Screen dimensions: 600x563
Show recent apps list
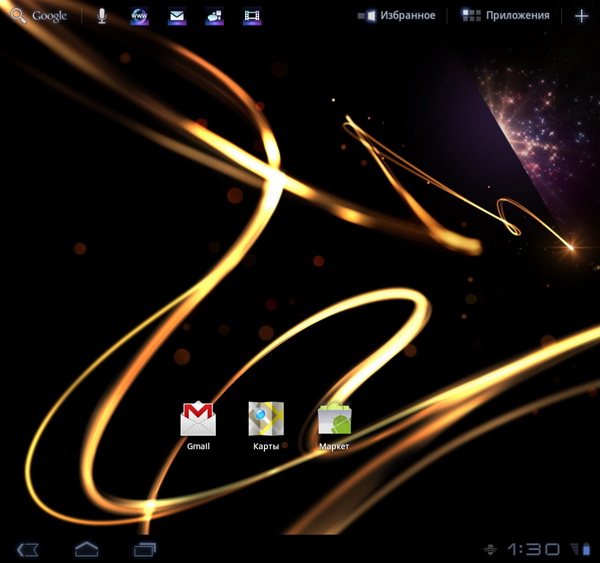click(x=146, y=549)
